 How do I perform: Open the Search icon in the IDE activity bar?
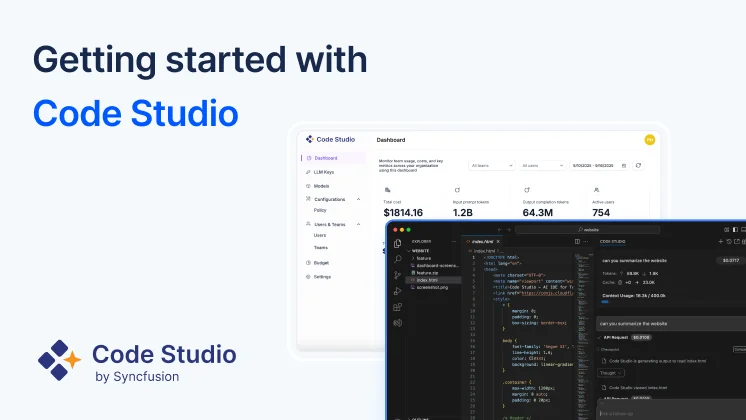click(x=398, y=259)
